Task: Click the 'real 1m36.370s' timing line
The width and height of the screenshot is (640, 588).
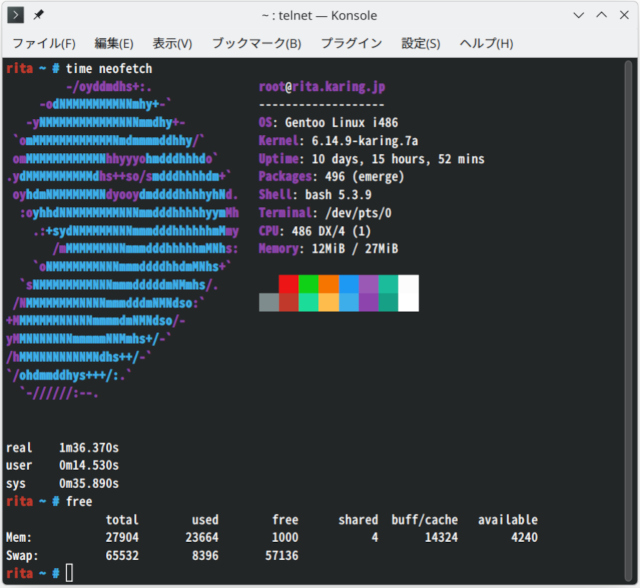Action: pos(62,448)
